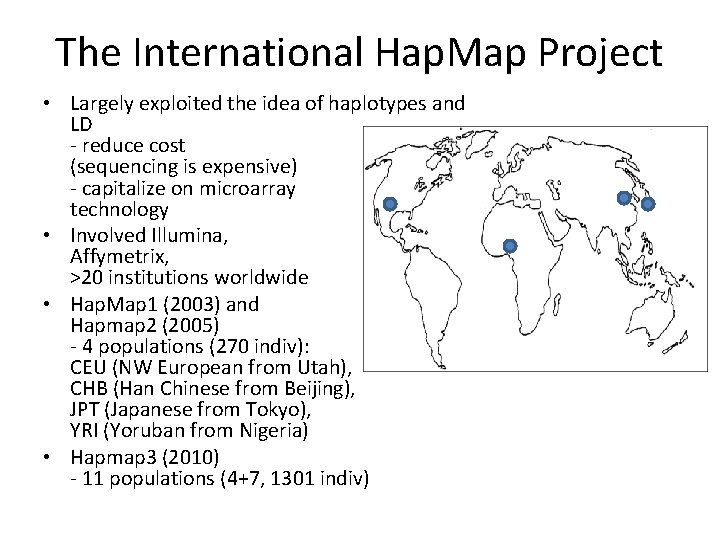Click the line 'CHB (Han Chinese from Beijing),'
Screen dimensions: 720x540
coord(212,389)
